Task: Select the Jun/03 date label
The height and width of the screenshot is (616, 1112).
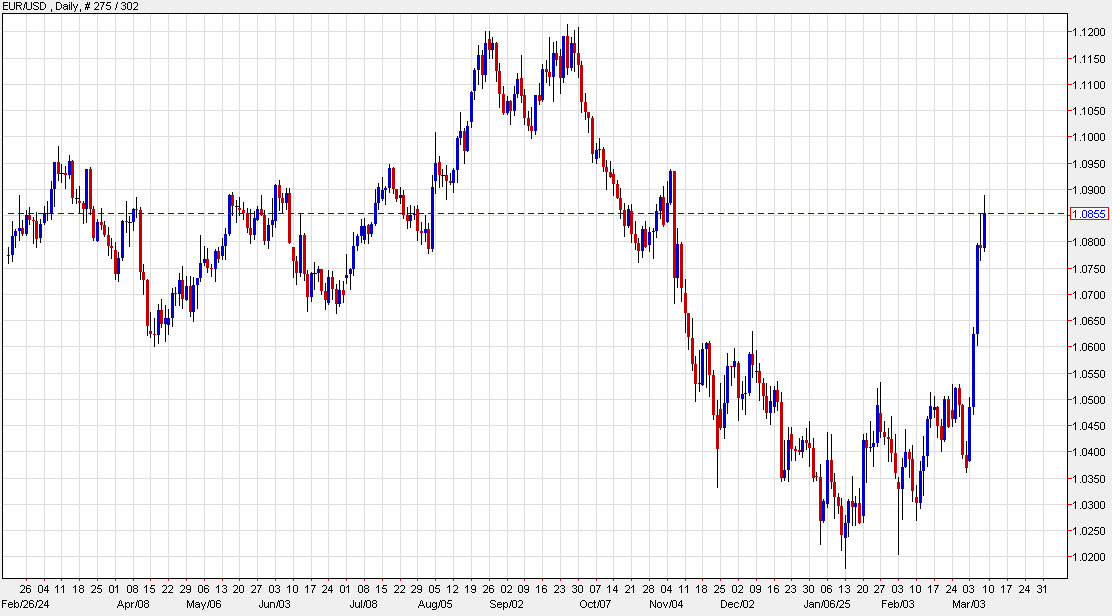Action: pyautogui.click(x=274, y=605)
